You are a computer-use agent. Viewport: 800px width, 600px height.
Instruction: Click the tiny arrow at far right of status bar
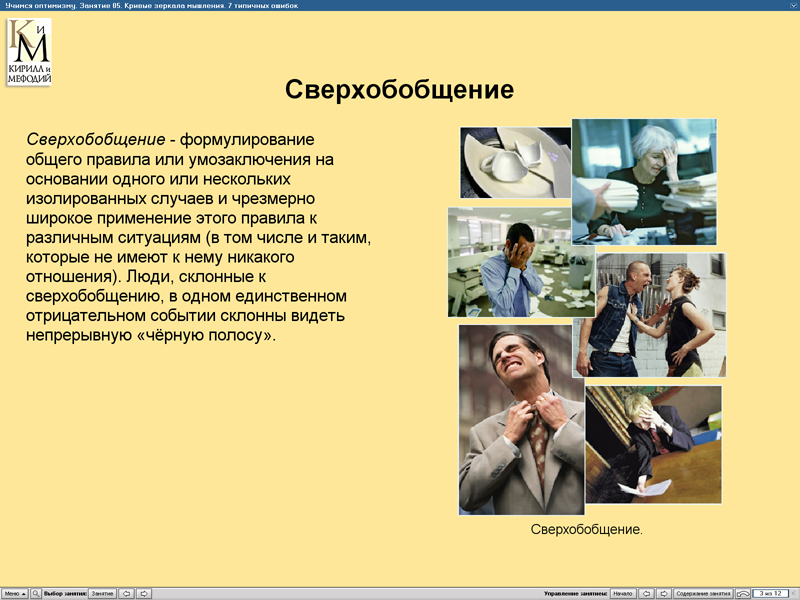pyautogui.click(x=796, y=593)
